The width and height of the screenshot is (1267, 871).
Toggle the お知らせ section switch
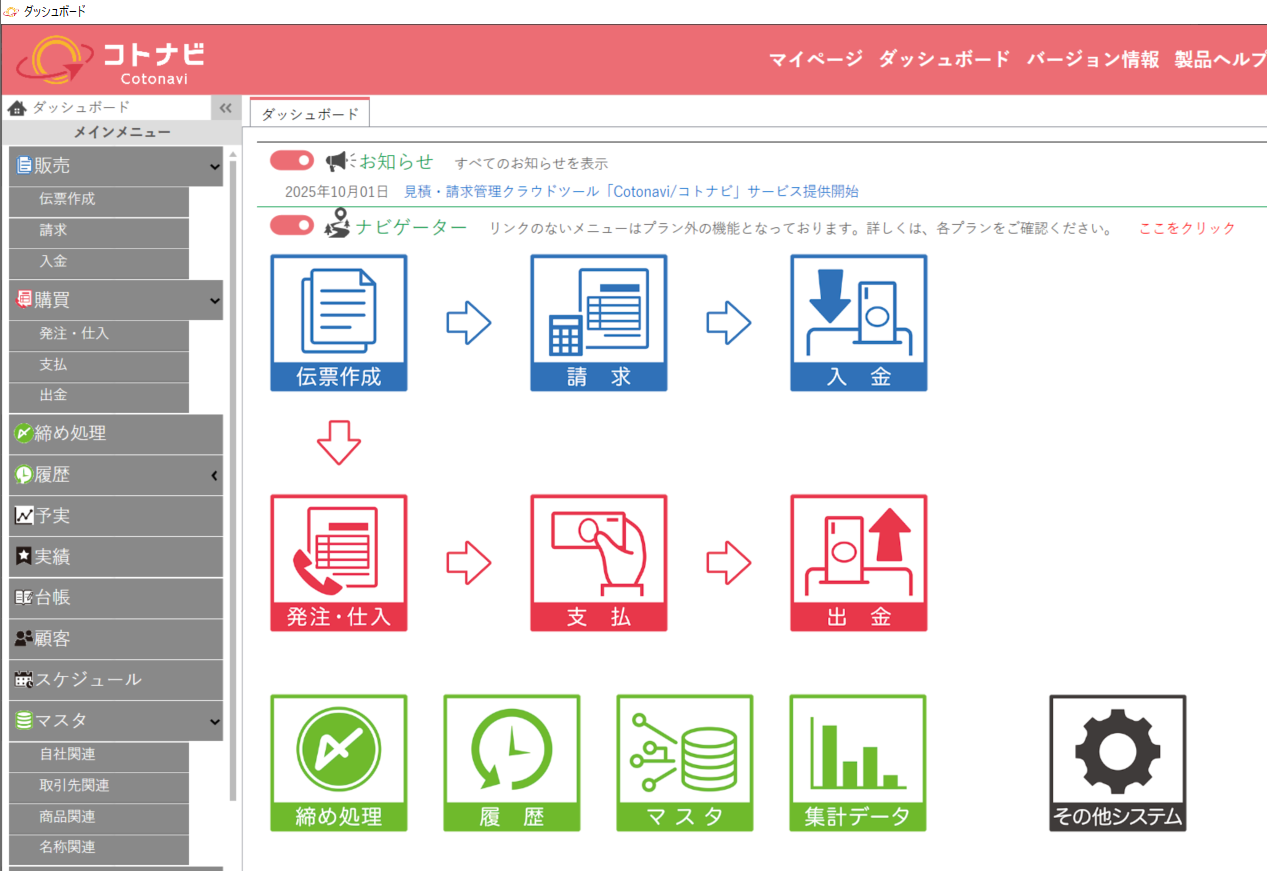pyautogui.click(x=291, y=161)
